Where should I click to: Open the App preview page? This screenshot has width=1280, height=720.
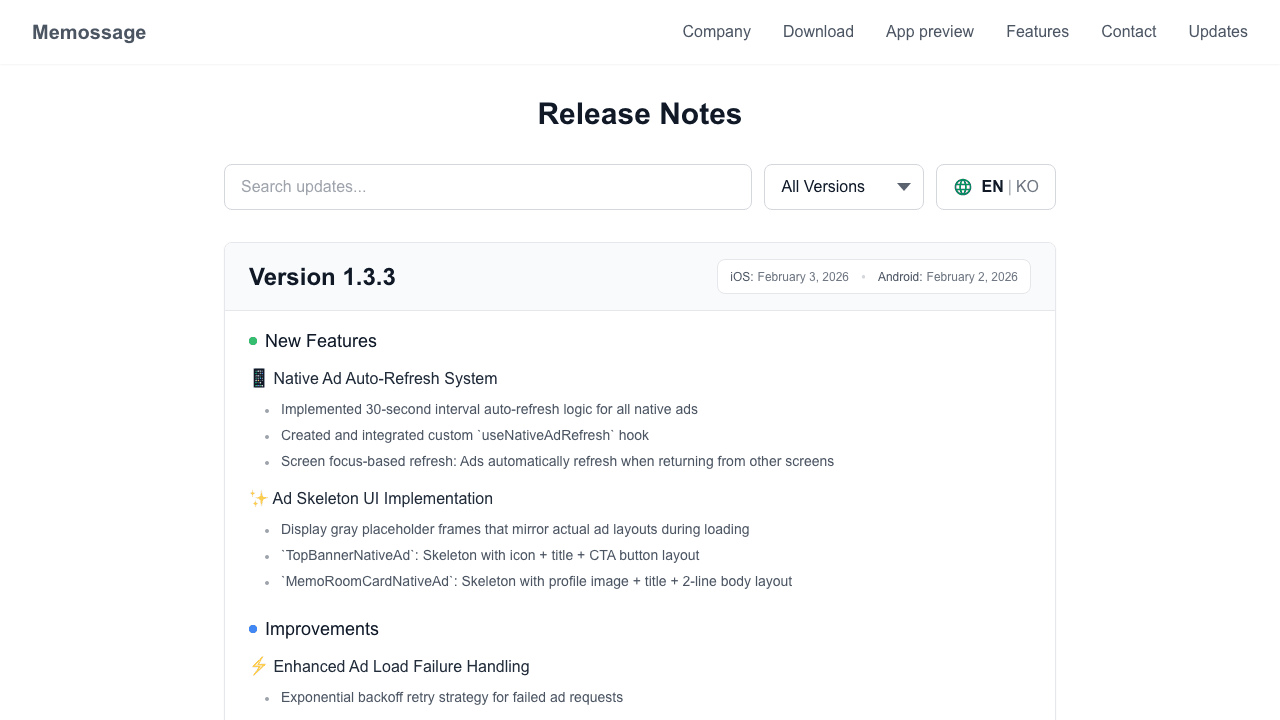(930, 32)
